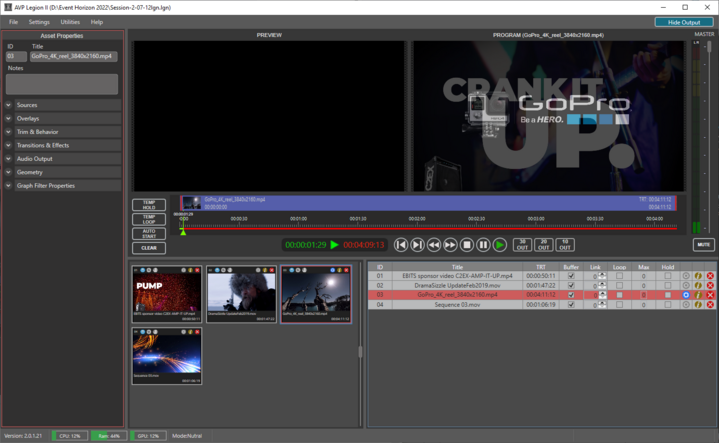Click the Play button in transport controls
The height and width of the screenshot is (443, 719).
[x=500, y=244]
